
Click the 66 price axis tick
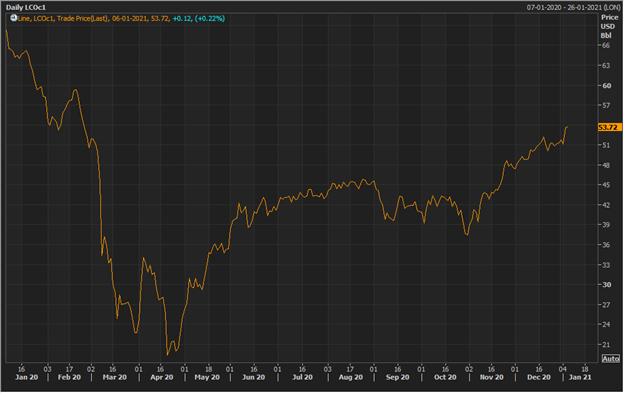click(x=606, y=46)
